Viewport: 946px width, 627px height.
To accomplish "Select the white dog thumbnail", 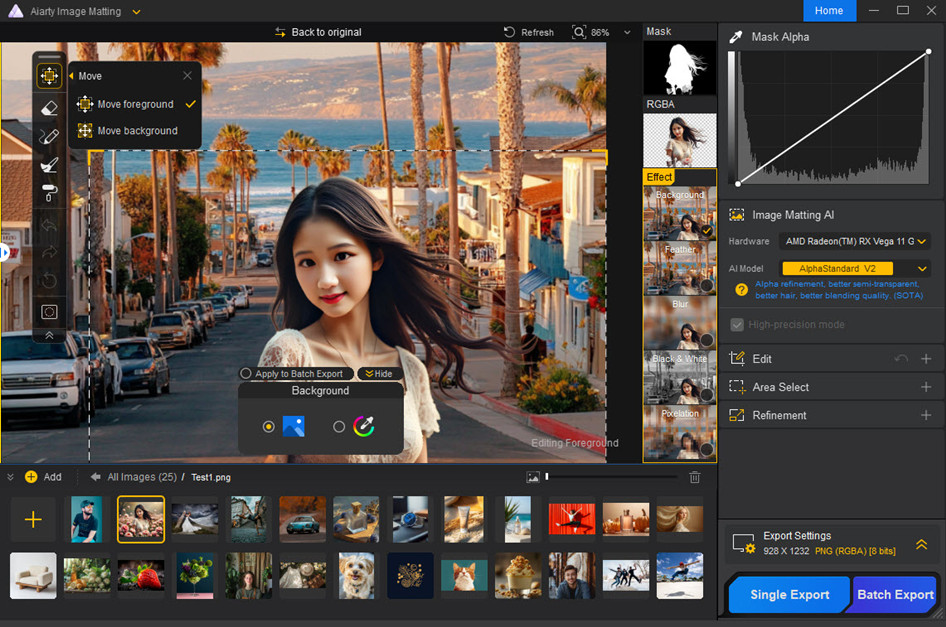I will pyautogui.click(x=356, y=575).
